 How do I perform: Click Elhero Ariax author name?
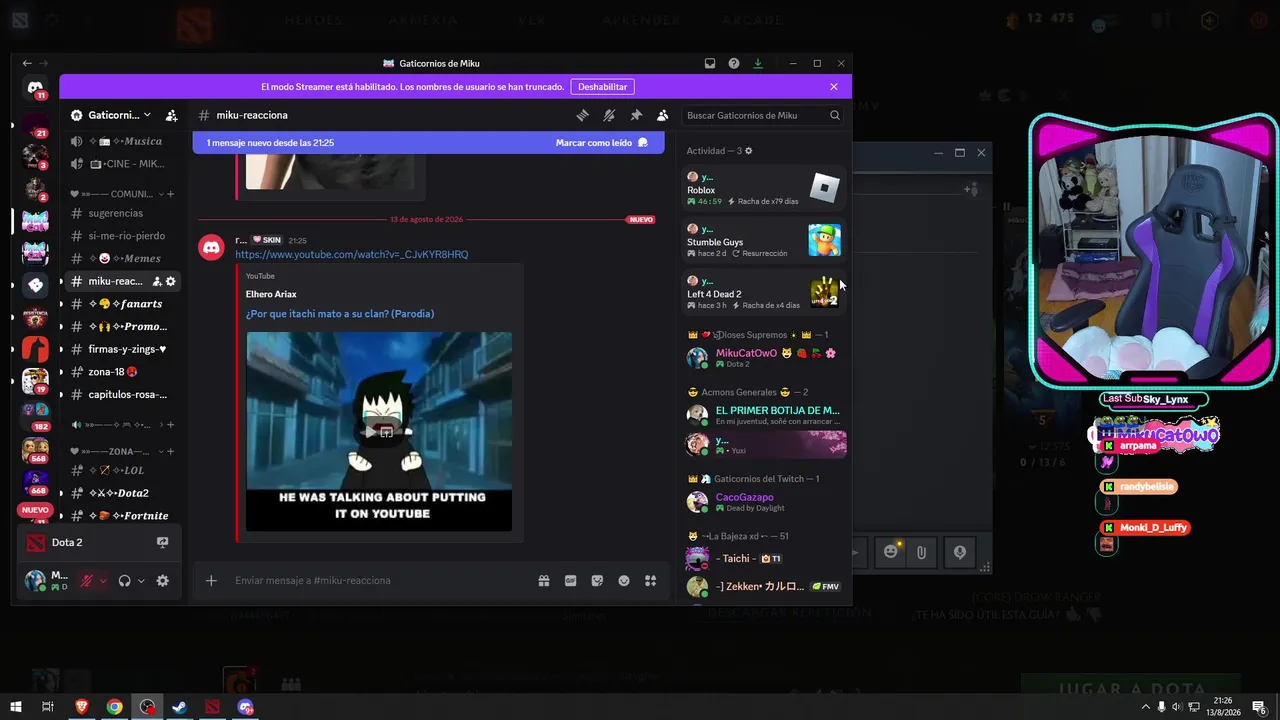click(271, 294)
